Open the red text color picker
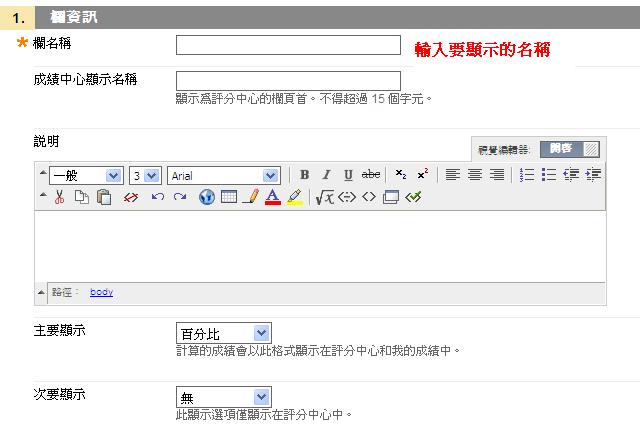 tap(273, 197)
